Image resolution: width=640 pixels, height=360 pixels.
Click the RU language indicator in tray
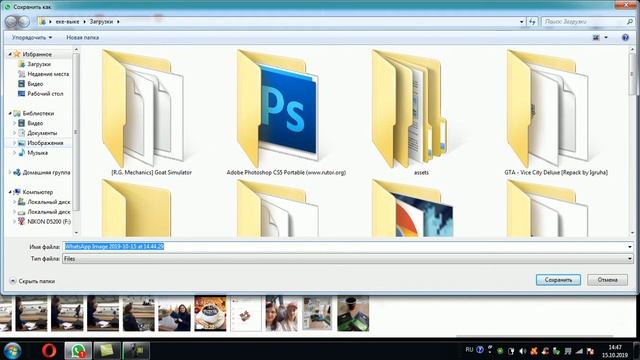coord(469,350)
